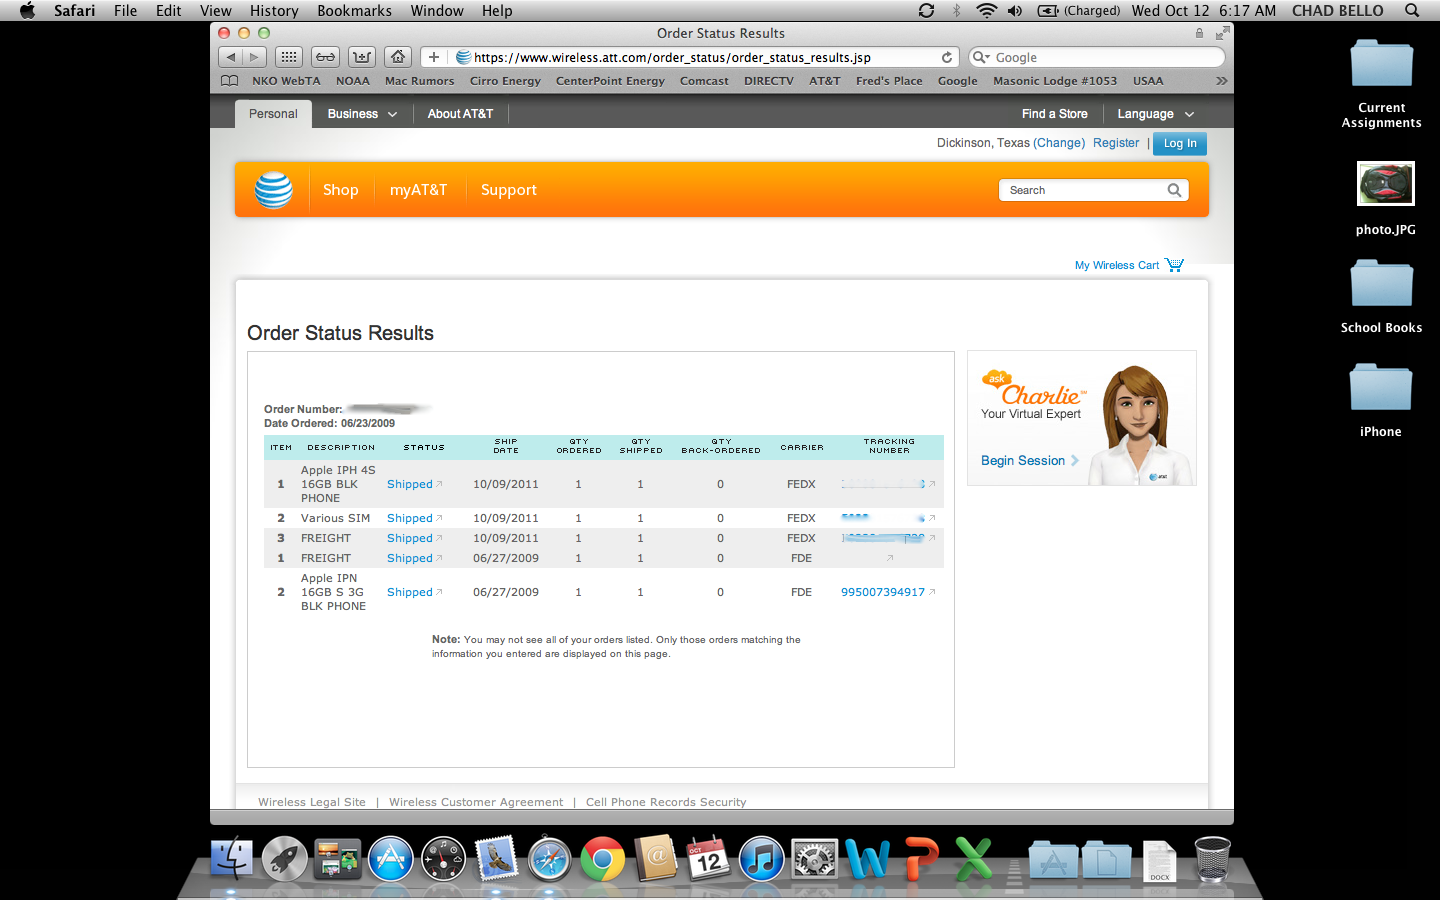The width and height of the screenshot is (1440, 900).
Task: Click the Wi-Fi status icon
Action: [986, 10]
